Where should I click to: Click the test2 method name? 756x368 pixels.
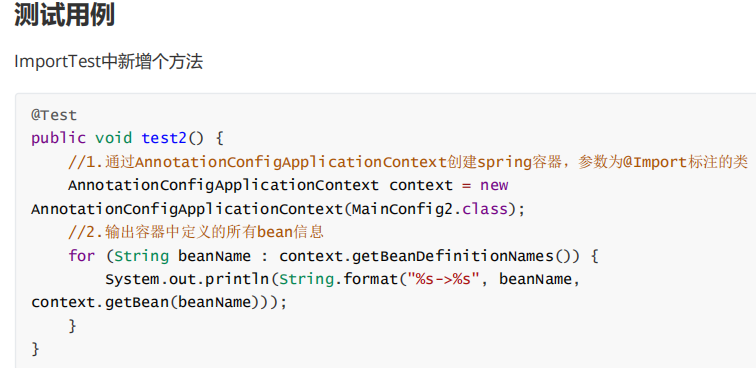164,138
